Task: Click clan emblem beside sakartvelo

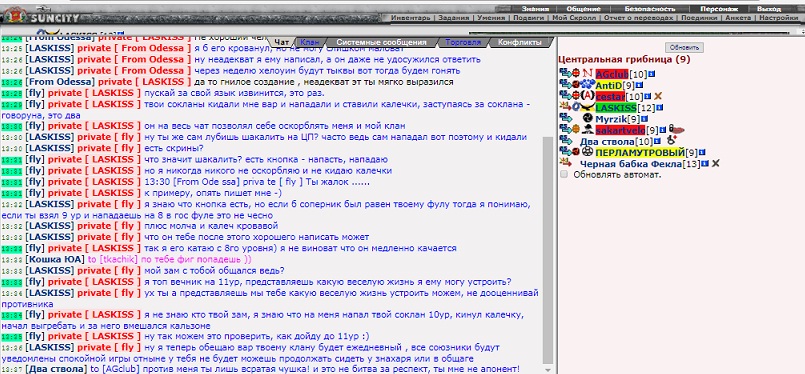Action: point(588,130)
